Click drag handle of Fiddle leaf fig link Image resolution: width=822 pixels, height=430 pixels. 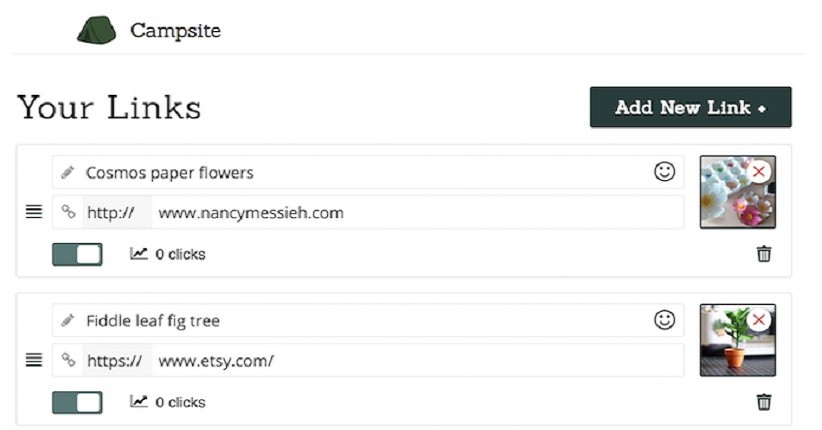[x=34, y=360]
